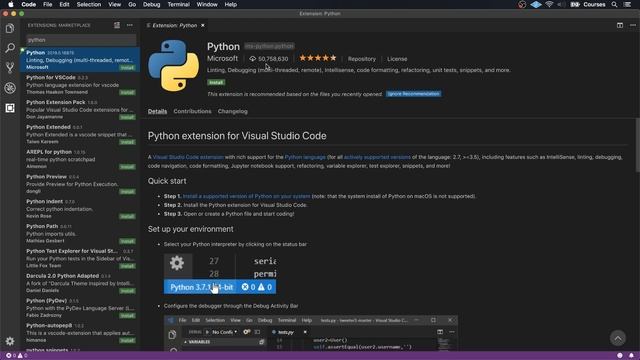Open the Wi-Fi menu bar icon
Viewport: 640px width, 360px height.
pos(549,4)
